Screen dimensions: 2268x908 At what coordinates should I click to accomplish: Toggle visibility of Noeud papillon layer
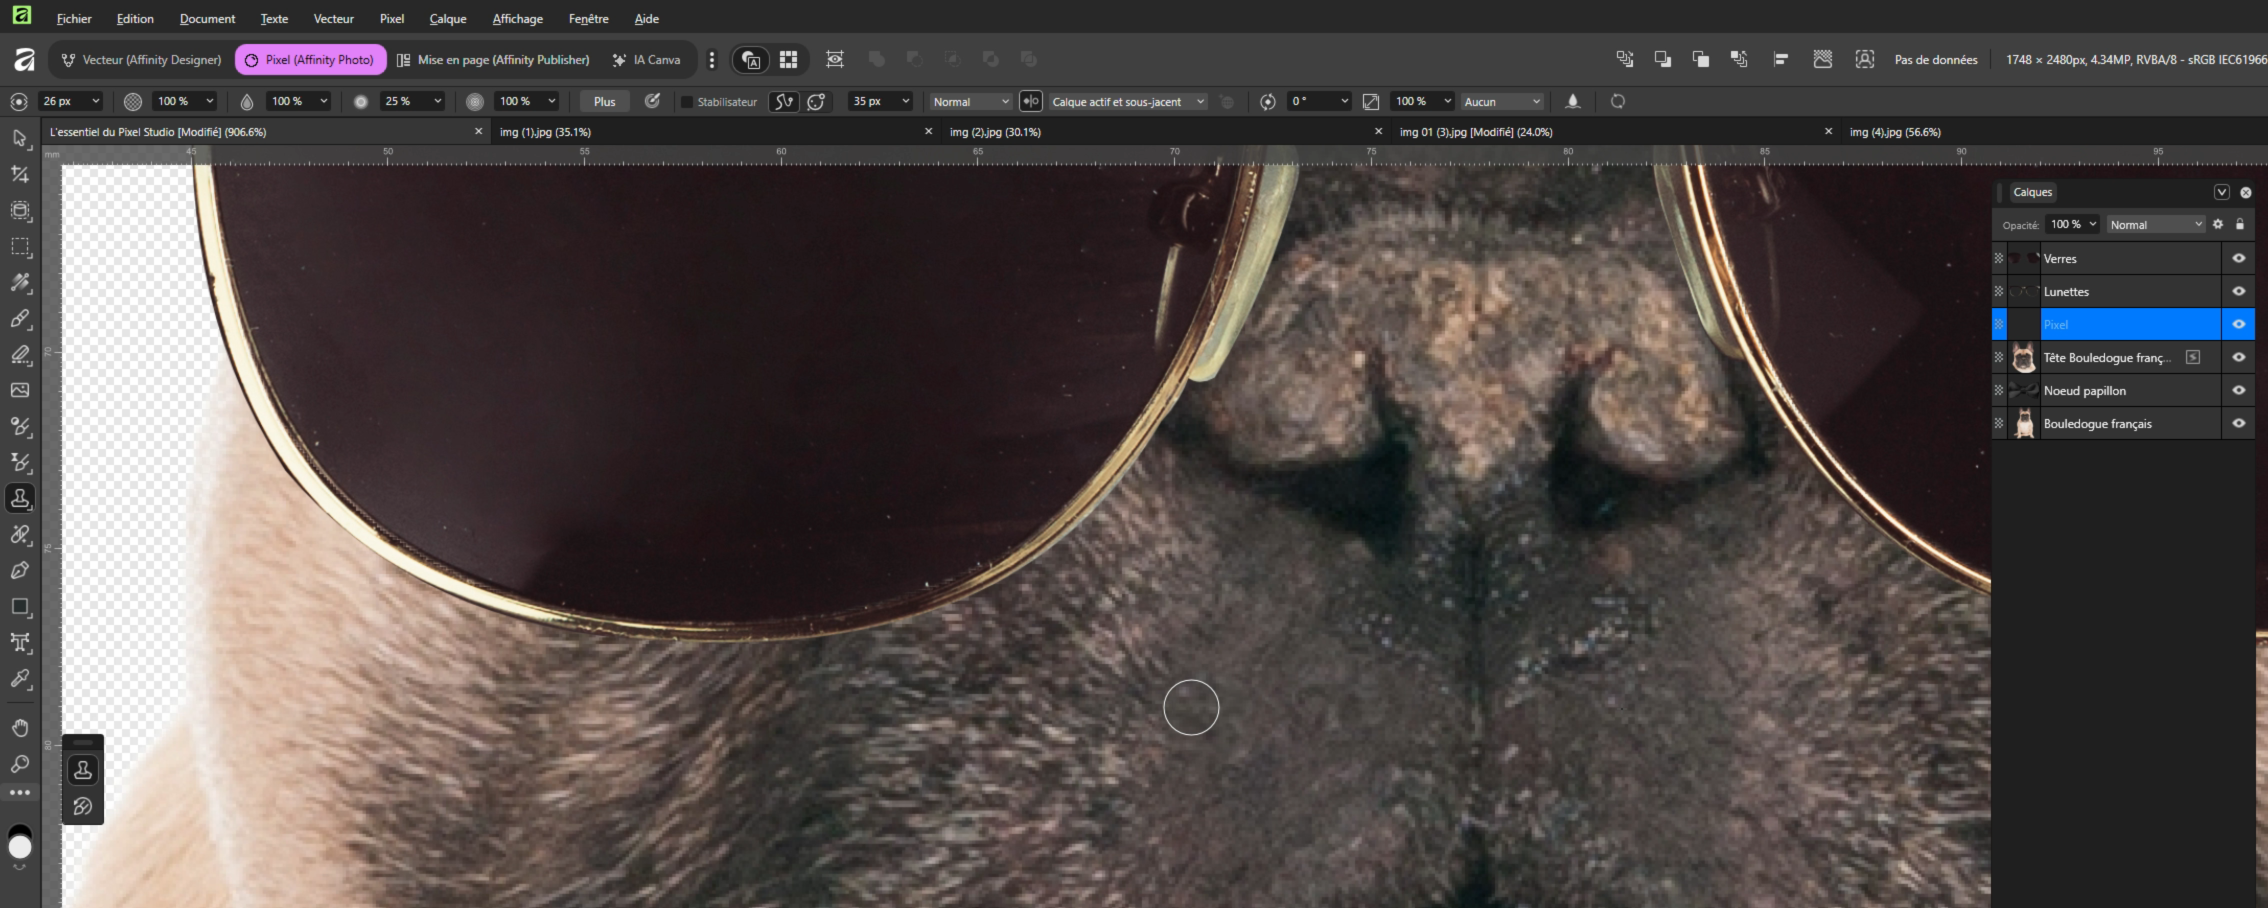pyautogui.click(x=2238, y=391)
